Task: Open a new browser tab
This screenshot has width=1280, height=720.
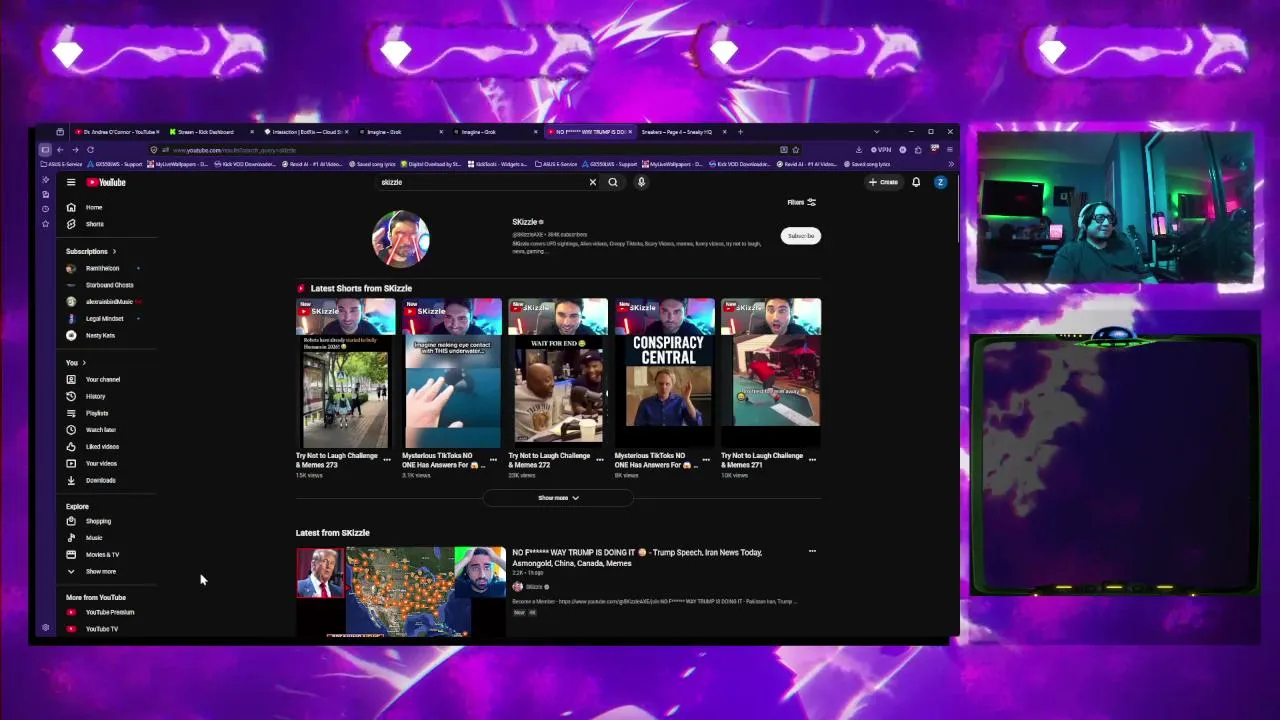Action: [740, 132]
